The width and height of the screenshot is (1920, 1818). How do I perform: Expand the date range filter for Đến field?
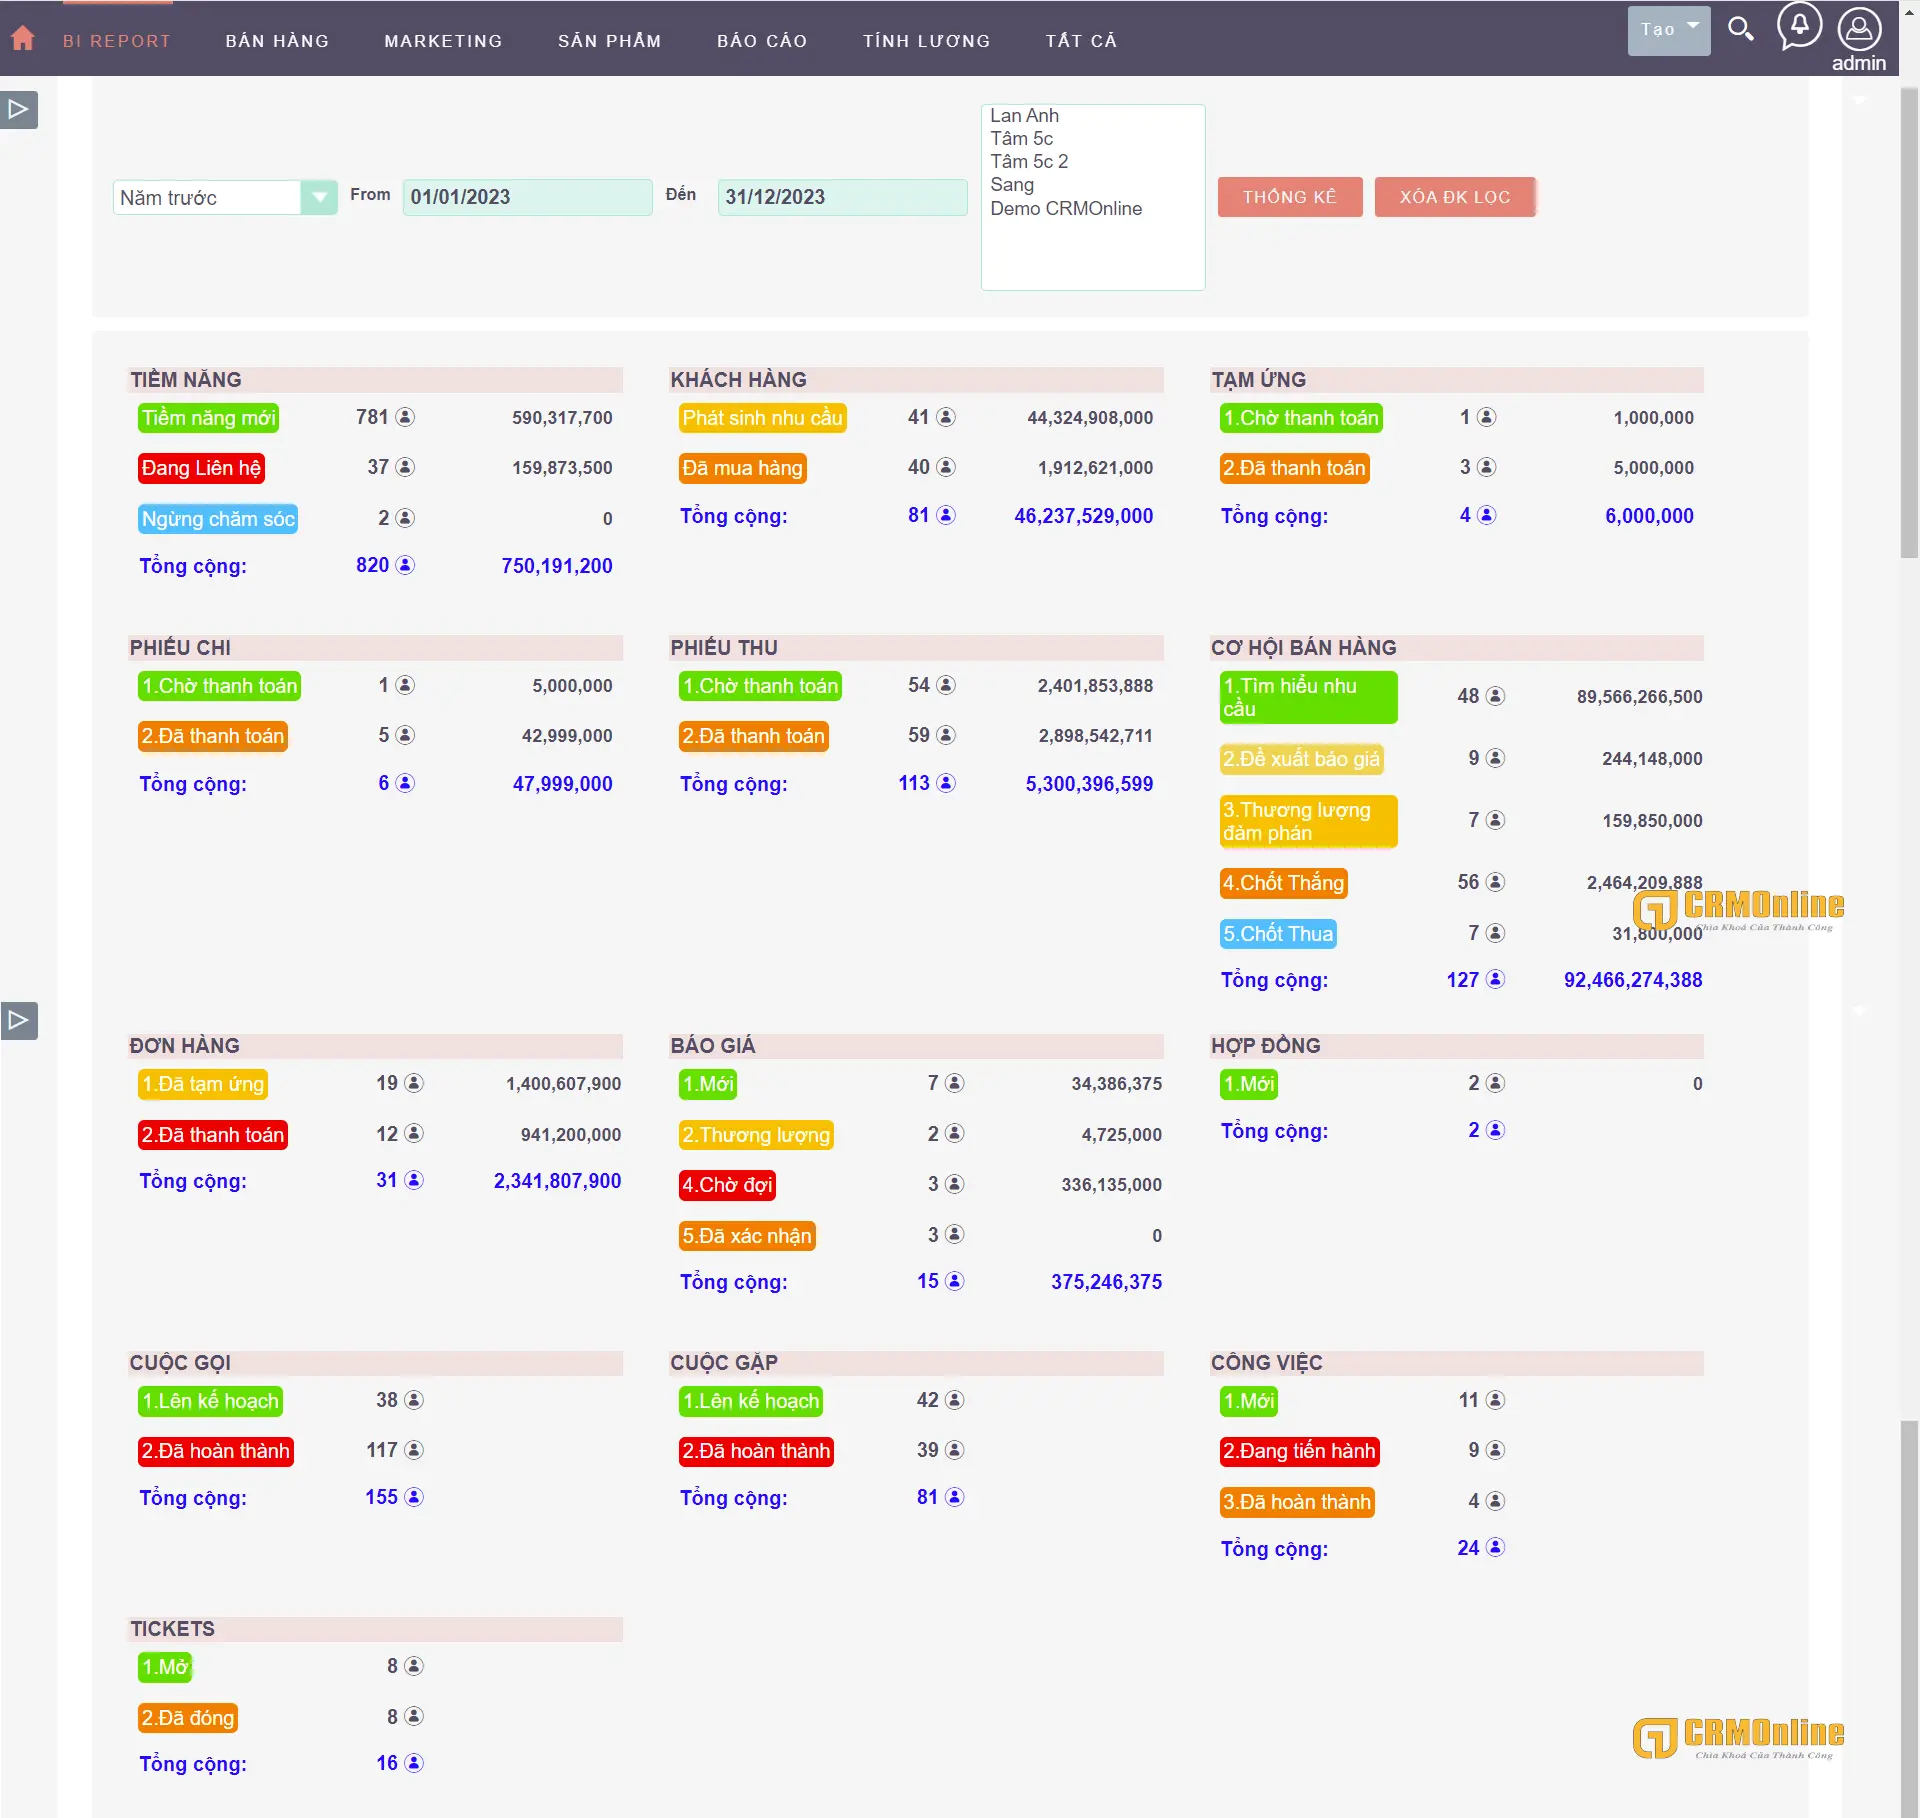[x=841, y=197]
